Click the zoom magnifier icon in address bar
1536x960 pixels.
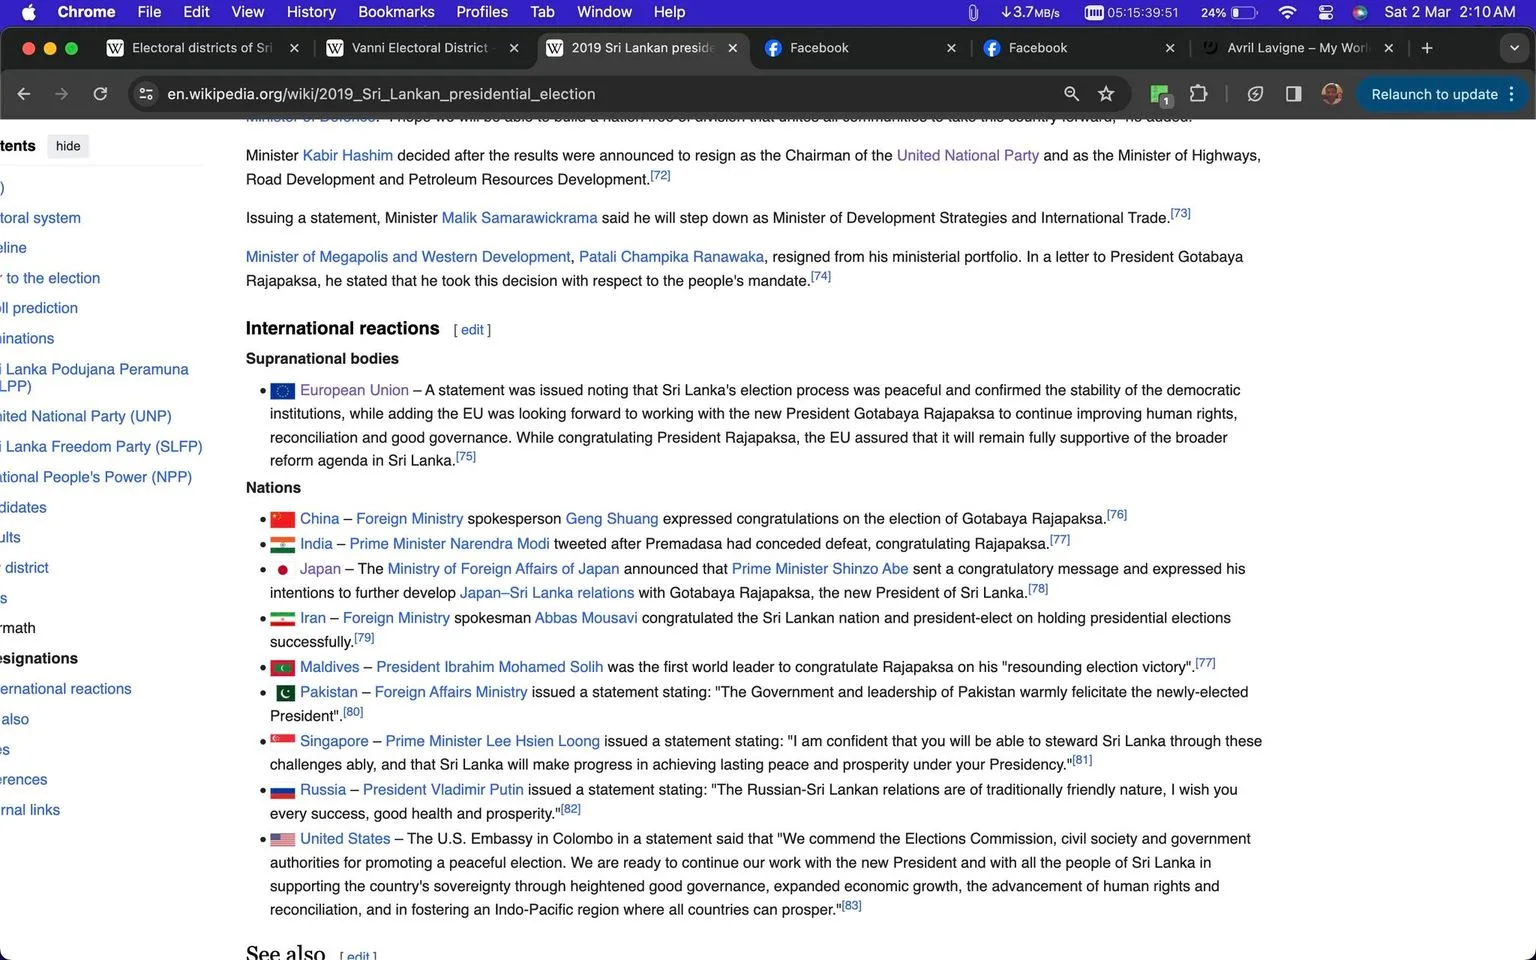point(1071,94)
